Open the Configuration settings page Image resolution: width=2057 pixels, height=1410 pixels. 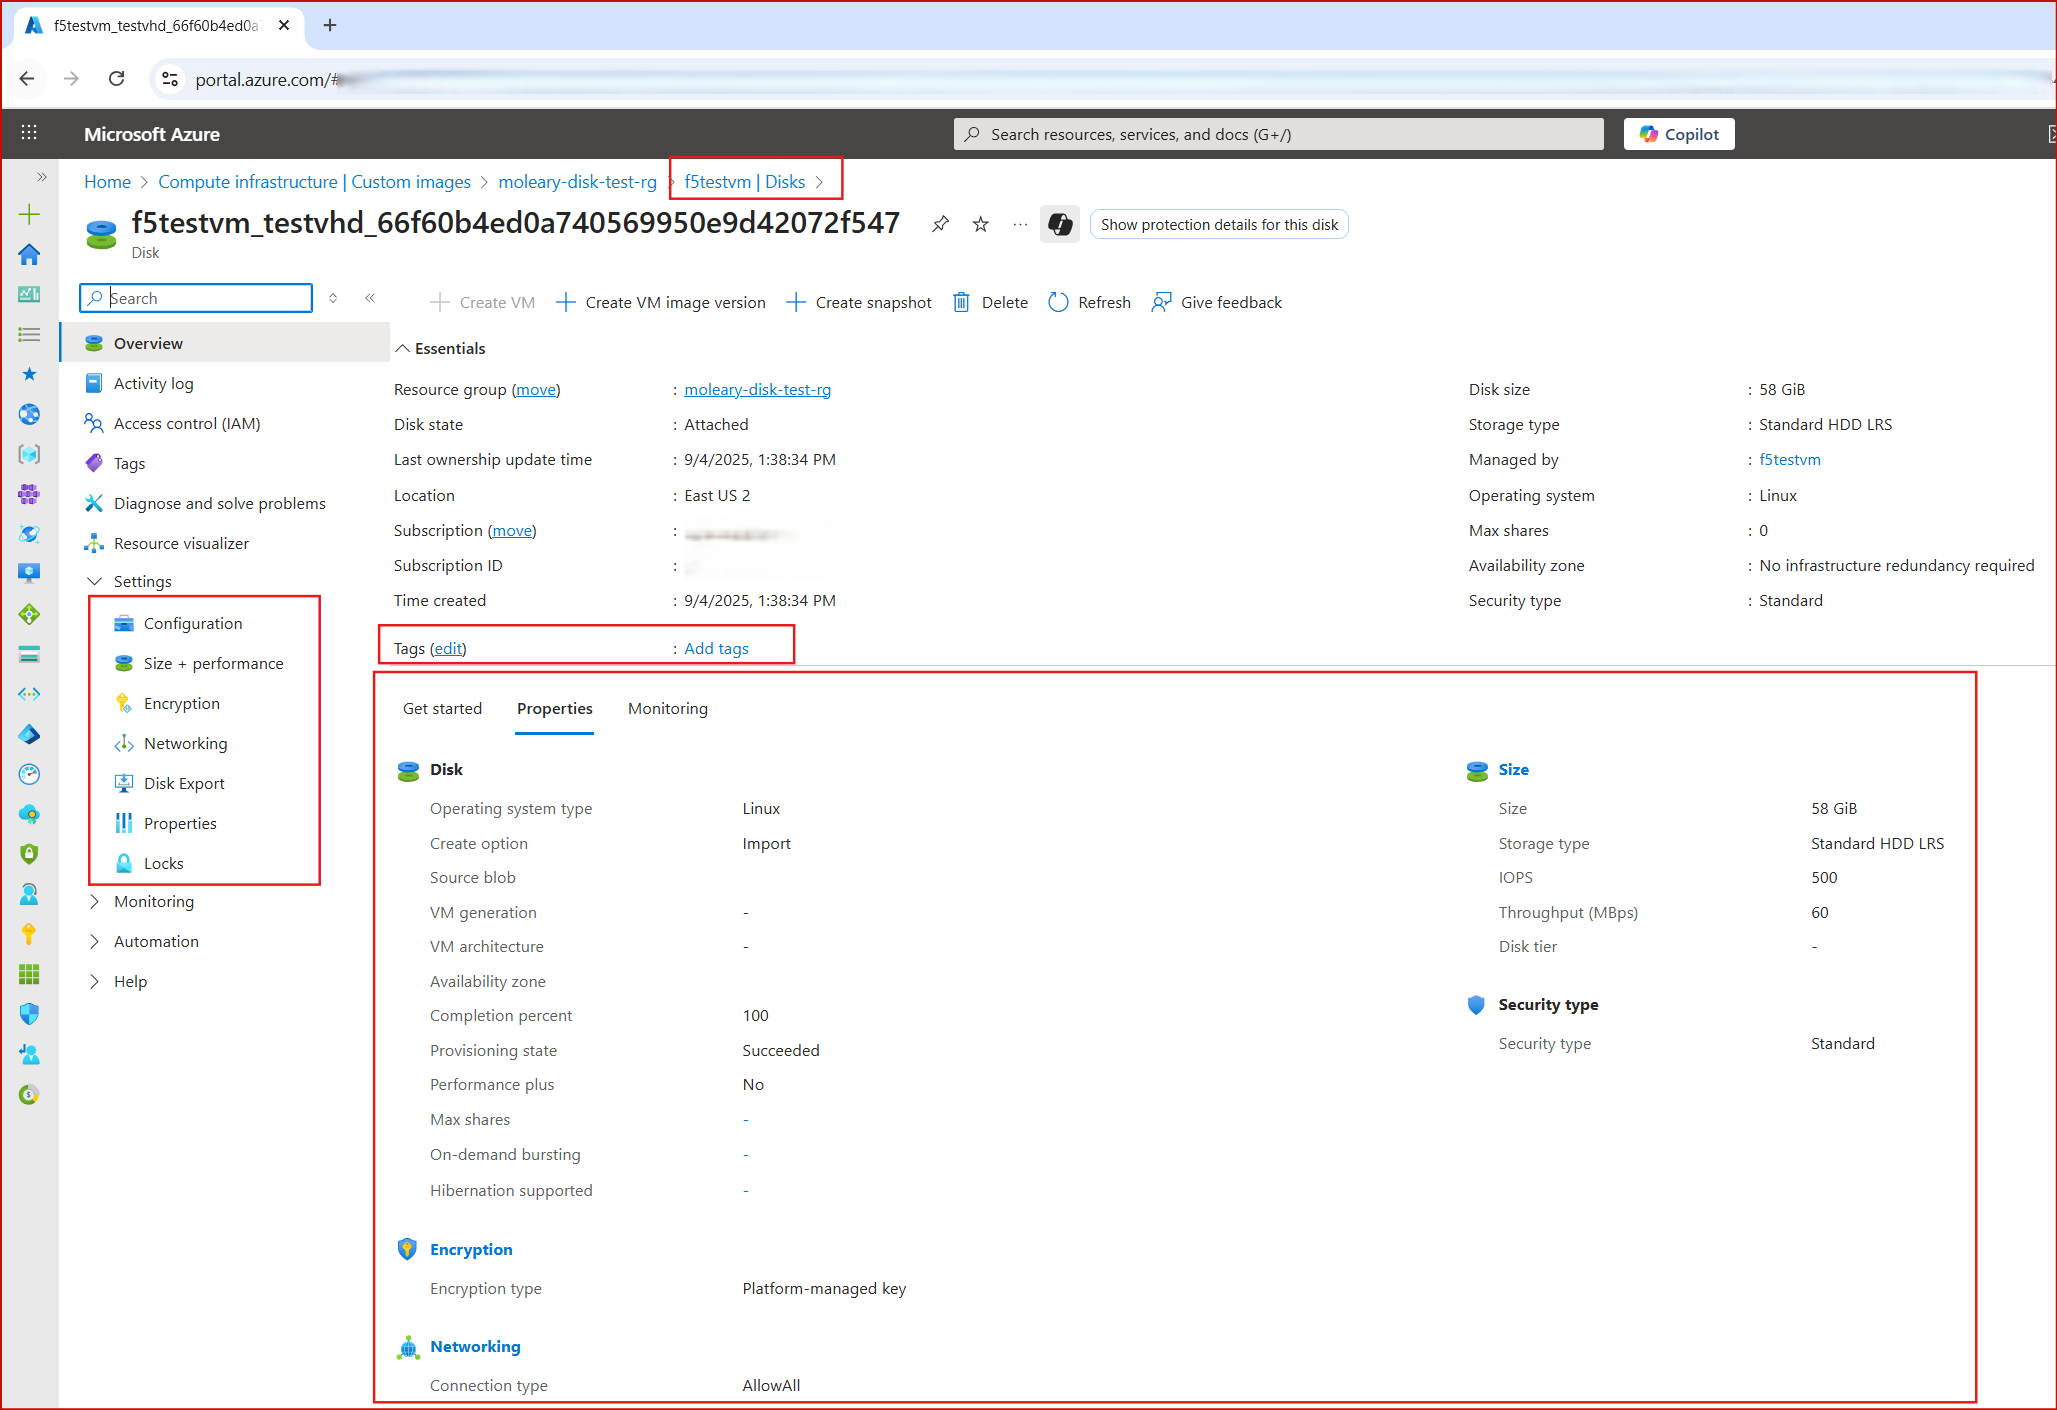[x=193, y=623]
